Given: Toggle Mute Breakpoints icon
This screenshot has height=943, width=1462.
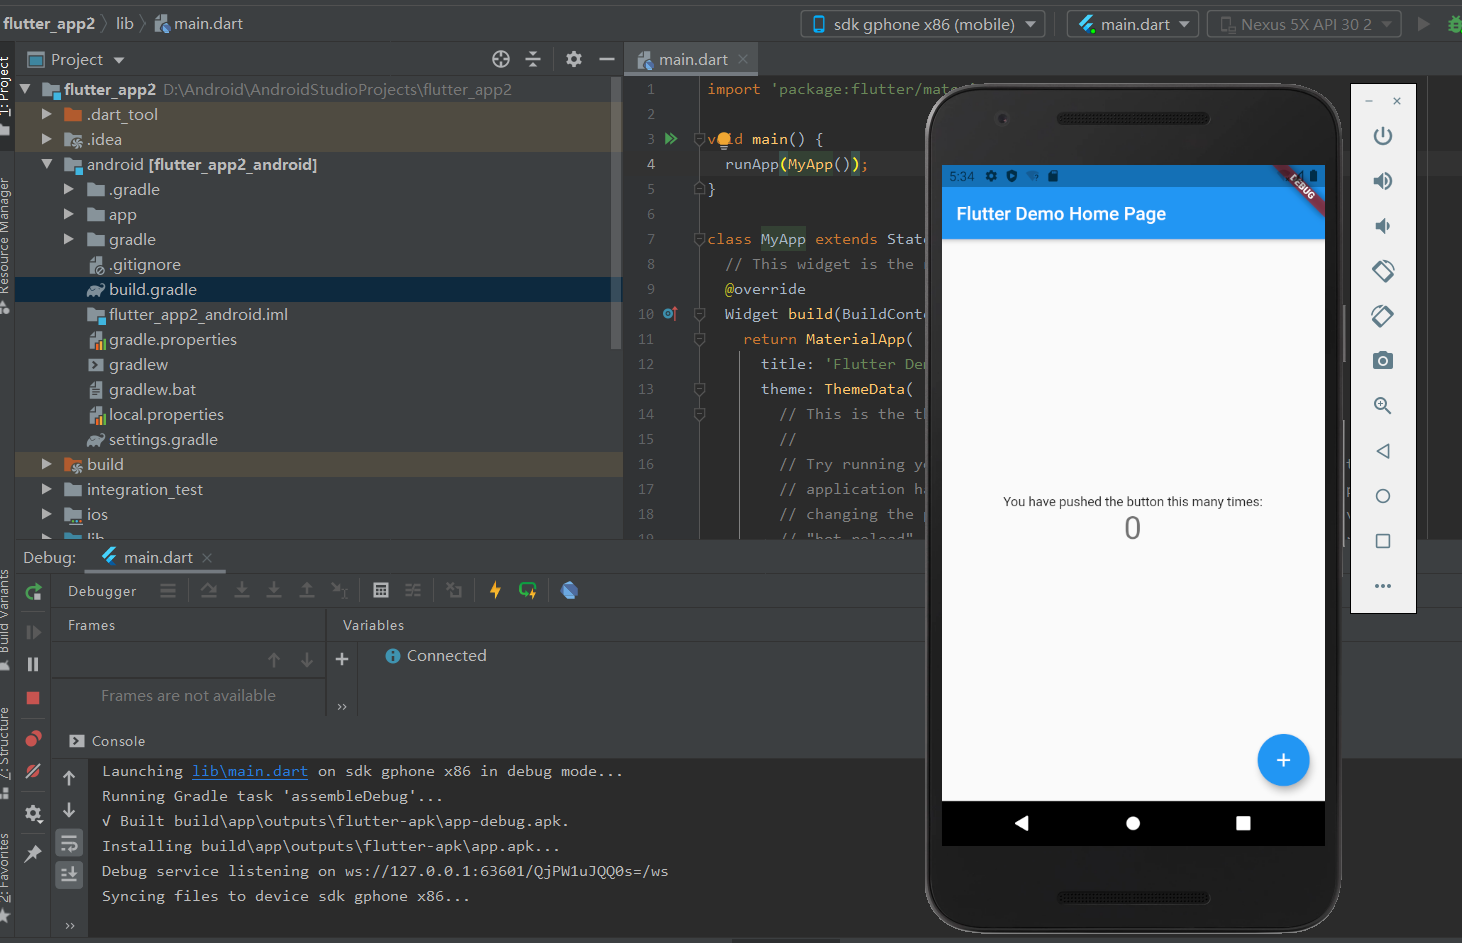Looking at the screenshot, I should coord(33,772).
